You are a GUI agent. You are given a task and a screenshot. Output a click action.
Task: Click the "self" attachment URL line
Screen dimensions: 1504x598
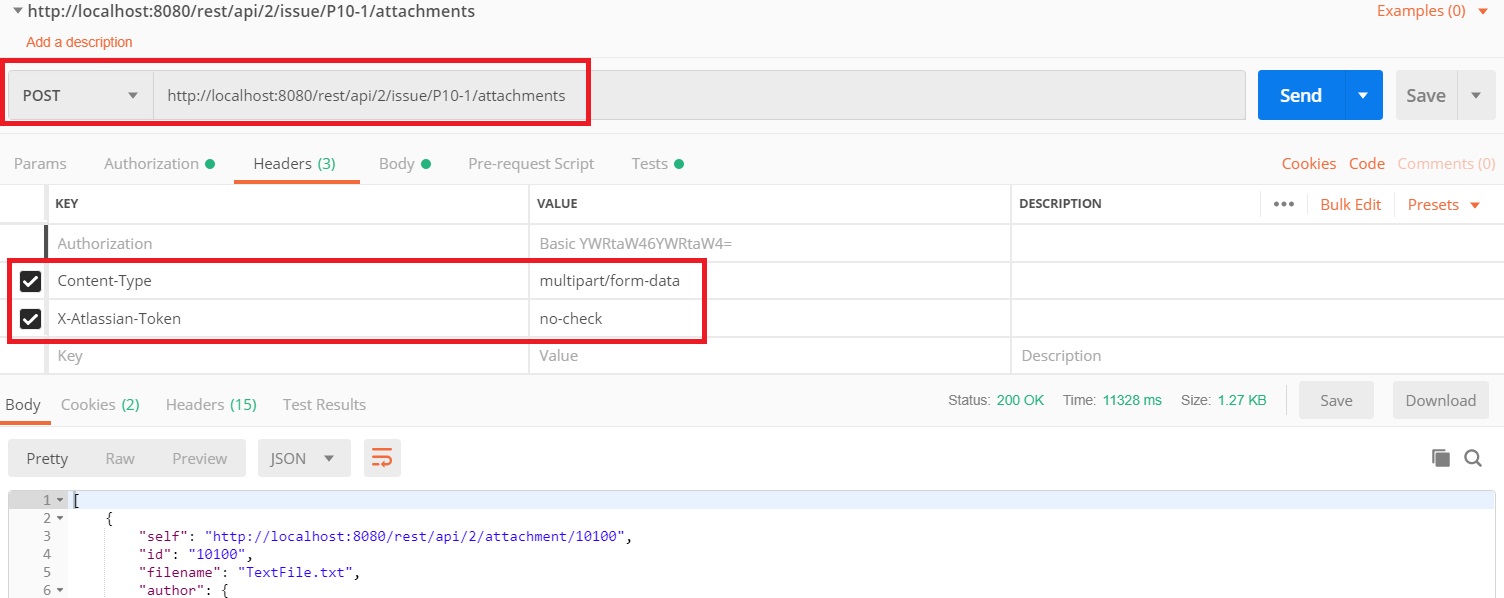click(386, 537)
